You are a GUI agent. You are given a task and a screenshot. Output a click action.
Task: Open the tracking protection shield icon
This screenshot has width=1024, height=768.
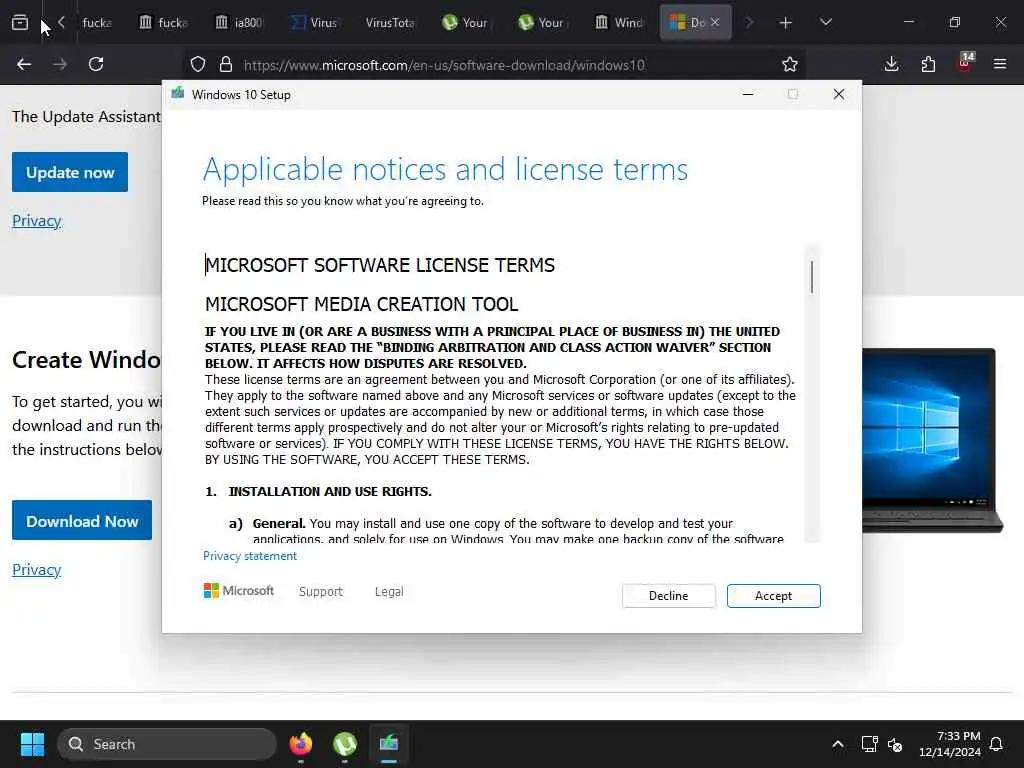(198, 64)
